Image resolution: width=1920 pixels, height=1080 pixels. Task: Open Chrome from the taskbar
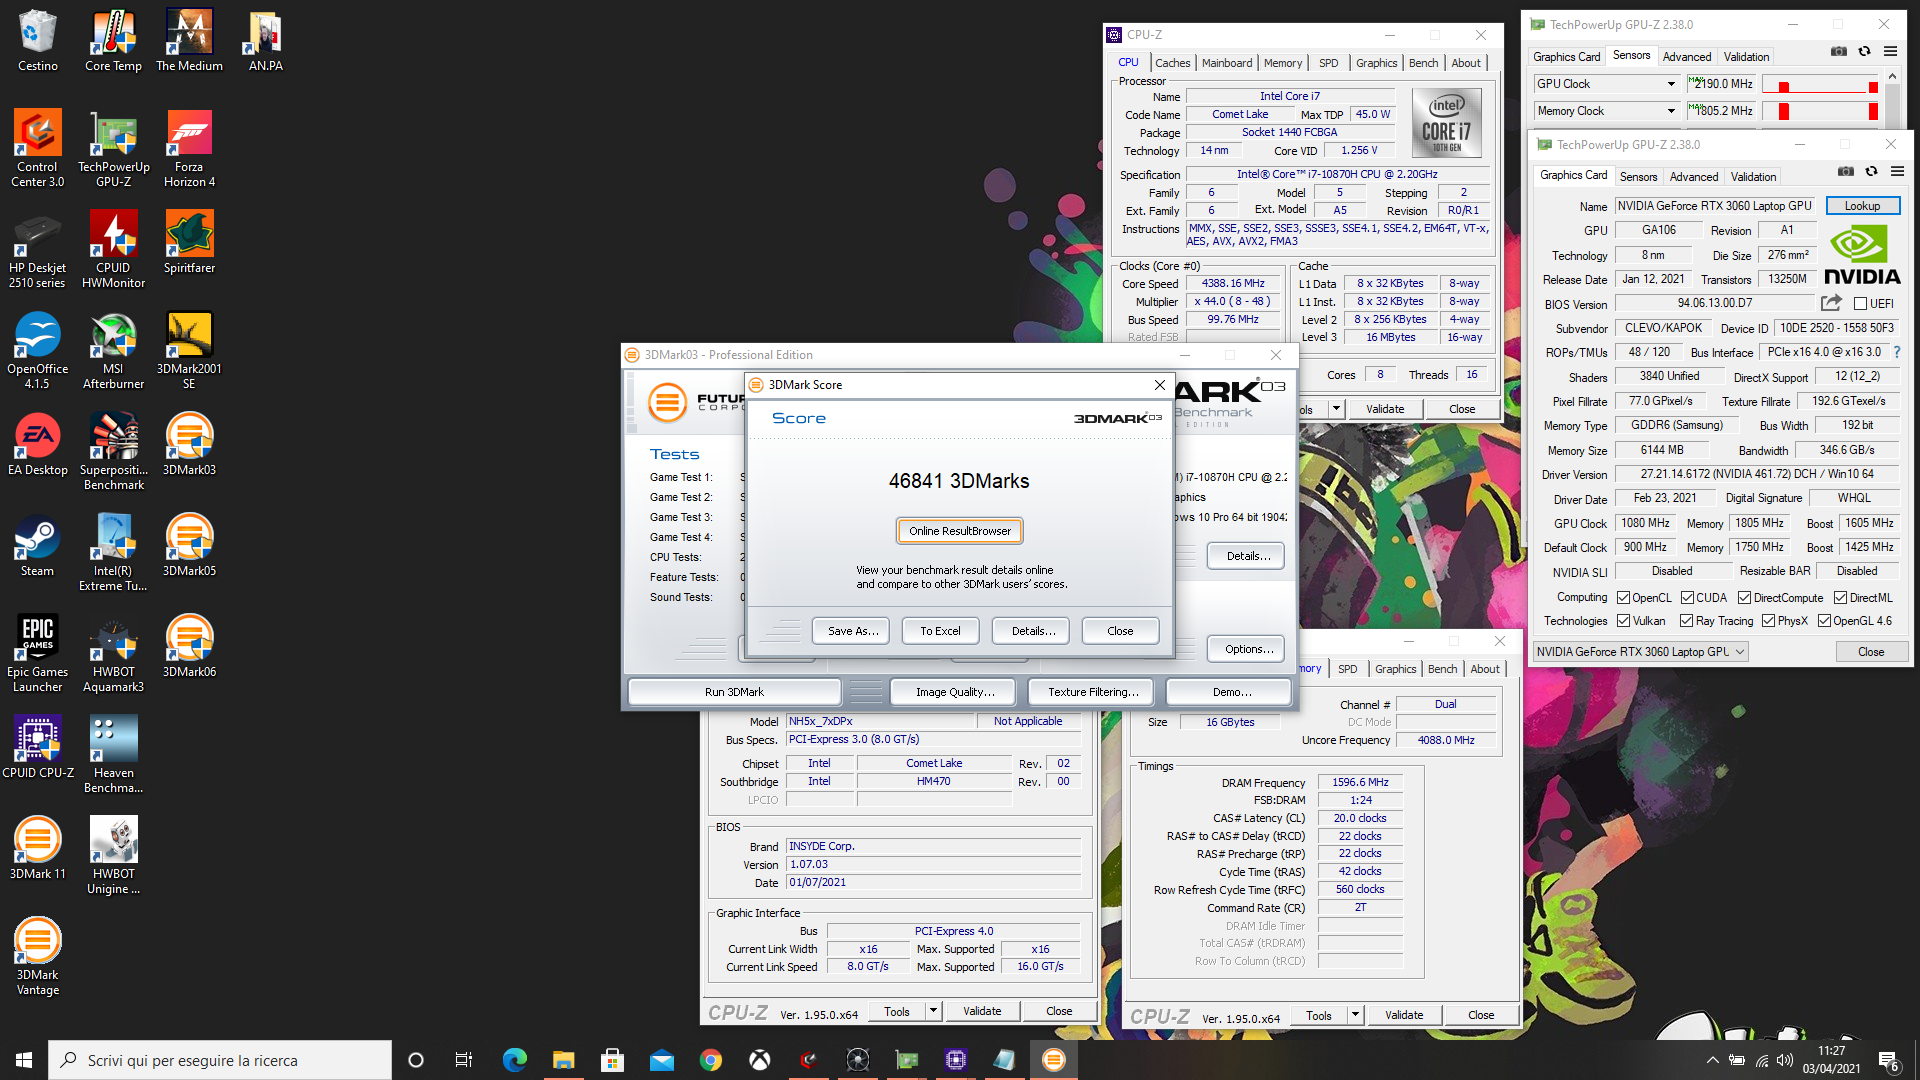(711, 1060)
